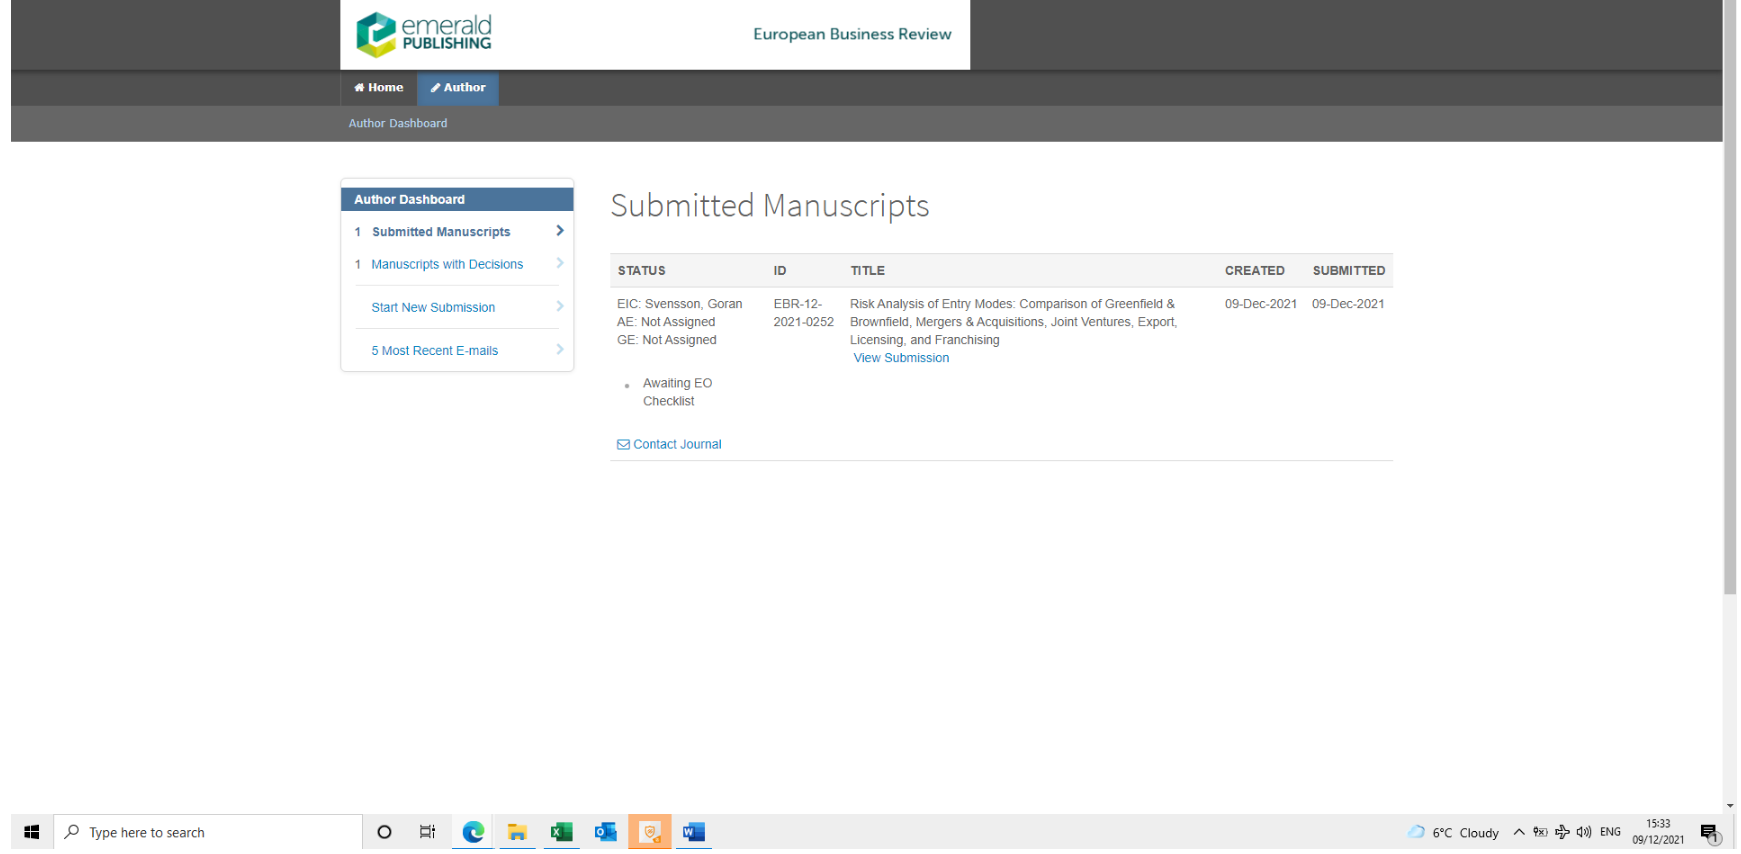Open the notifications action center
The height and width of the screenshot is (854, 1741).
1709,833
